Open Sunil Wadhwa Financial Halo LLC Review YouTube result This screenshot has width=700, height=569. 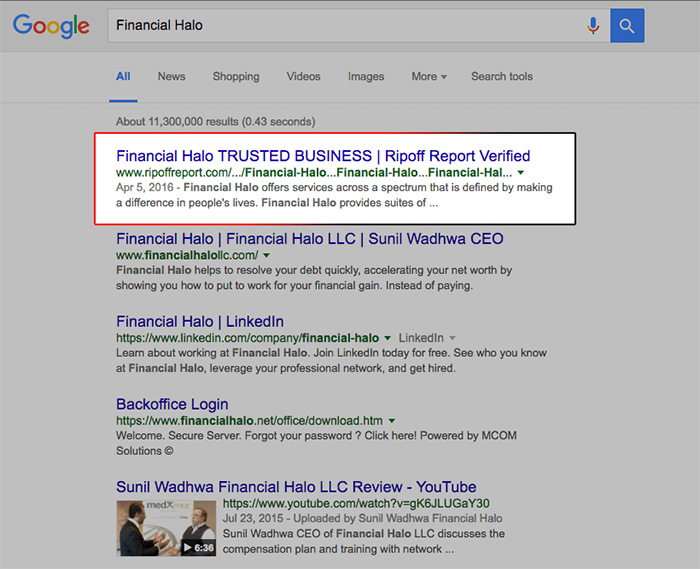296,486
